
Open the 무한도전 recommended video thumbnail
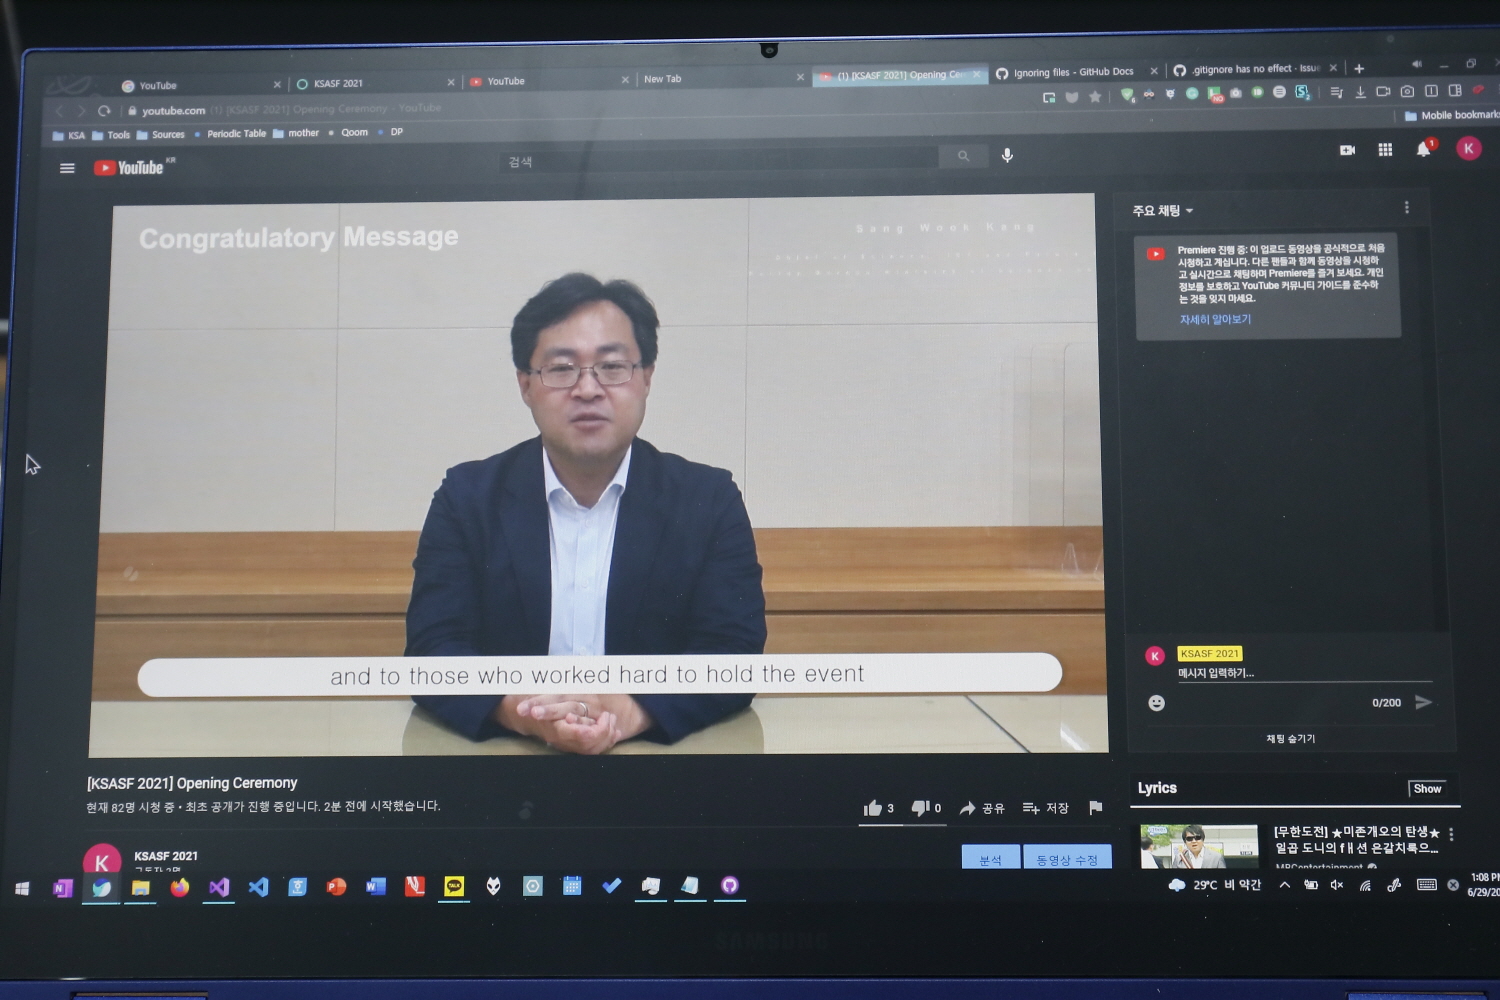(1199, 847)
